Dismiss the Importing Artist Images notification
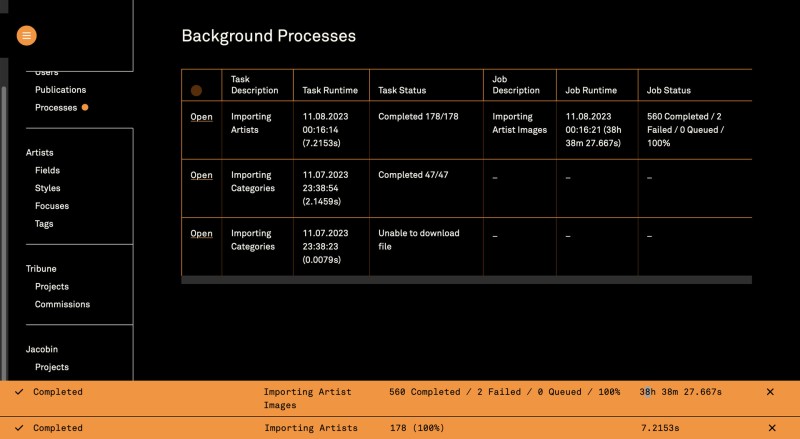Screen dimensions: 800x439 tap(770, 392)
